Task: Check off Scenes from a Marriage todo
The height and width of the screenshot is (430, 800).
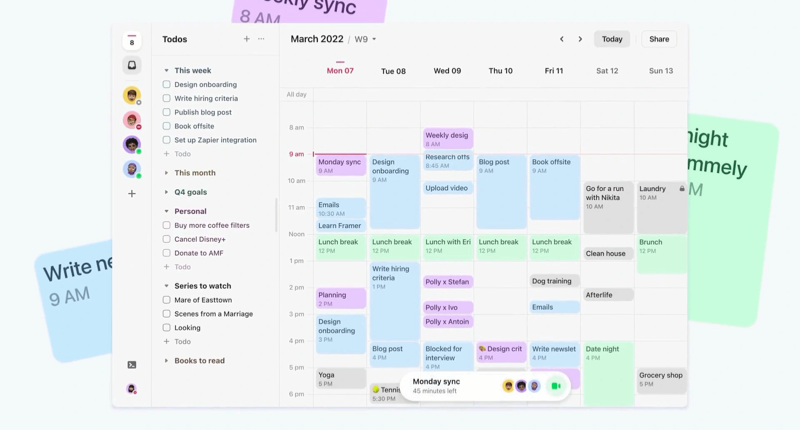Action: 166,314
